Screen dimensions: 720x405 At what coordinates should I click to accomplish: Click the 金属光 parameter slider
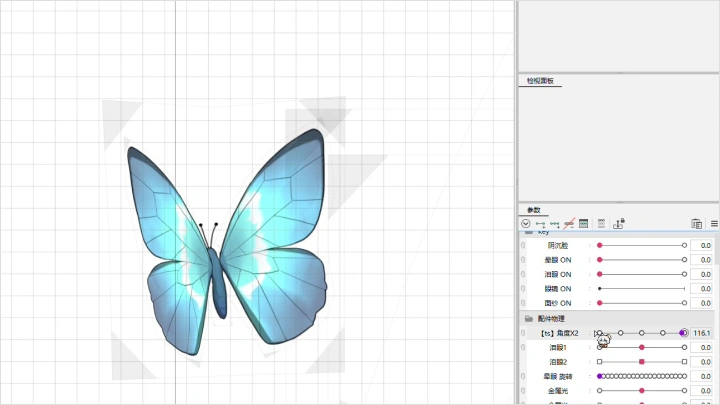click(641, 391)
